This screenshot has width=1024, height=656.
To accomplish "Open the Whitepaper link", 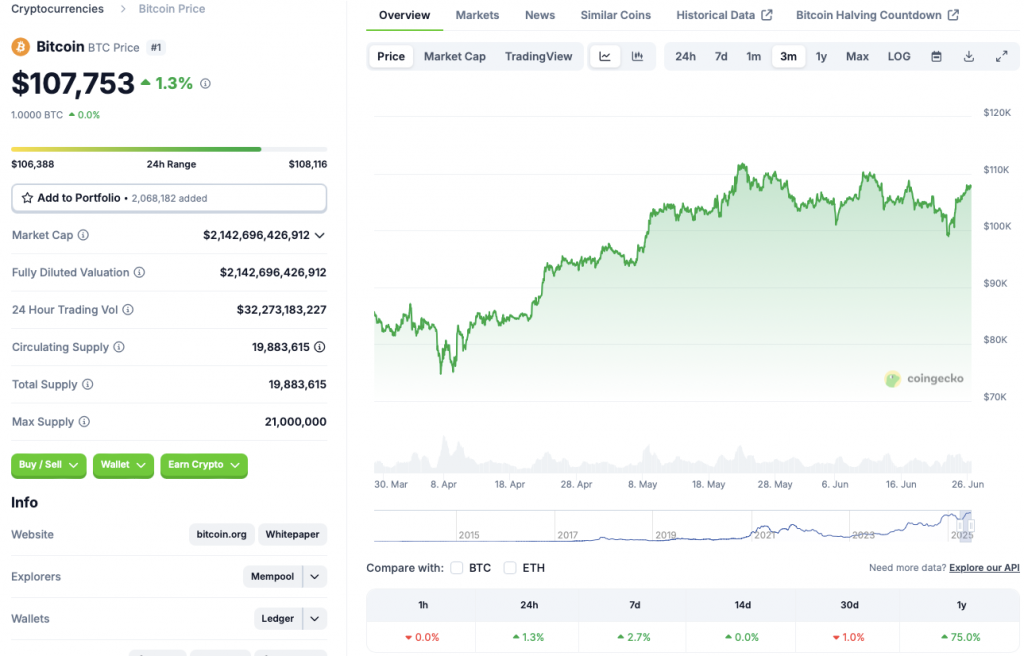I will click(x=293, y=534).
